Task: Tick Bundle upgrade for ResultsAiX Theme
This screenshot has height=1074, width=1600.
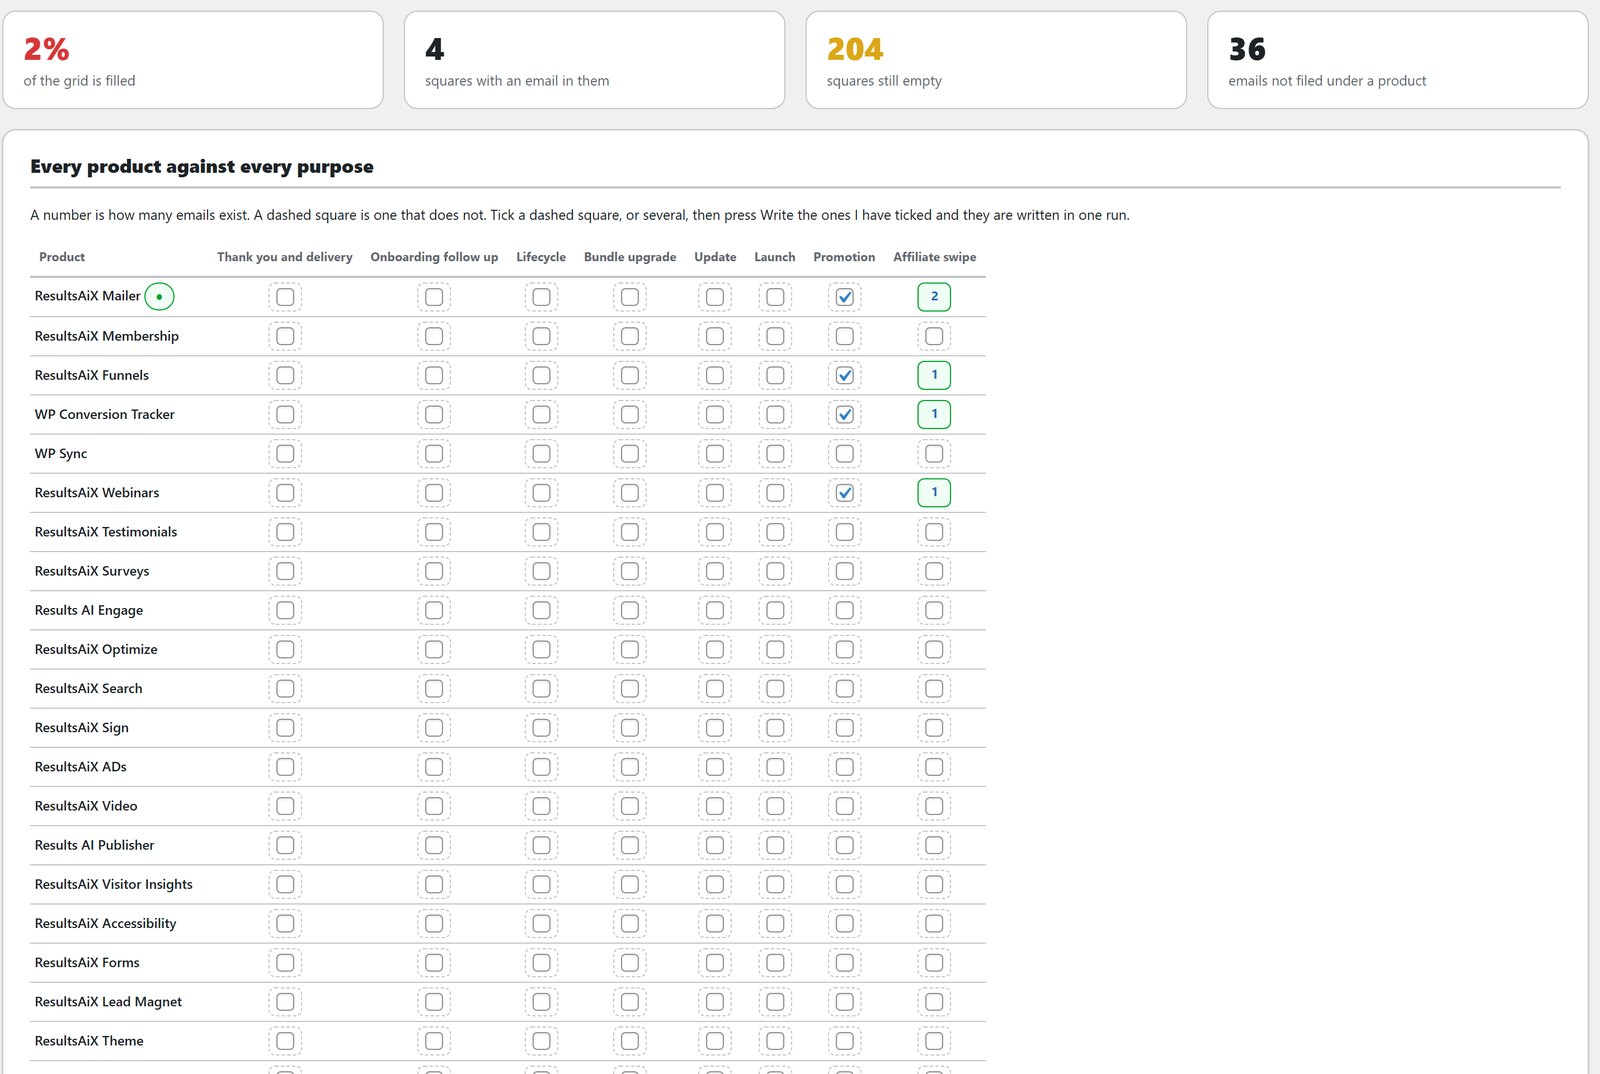Action: (630, 1041)
